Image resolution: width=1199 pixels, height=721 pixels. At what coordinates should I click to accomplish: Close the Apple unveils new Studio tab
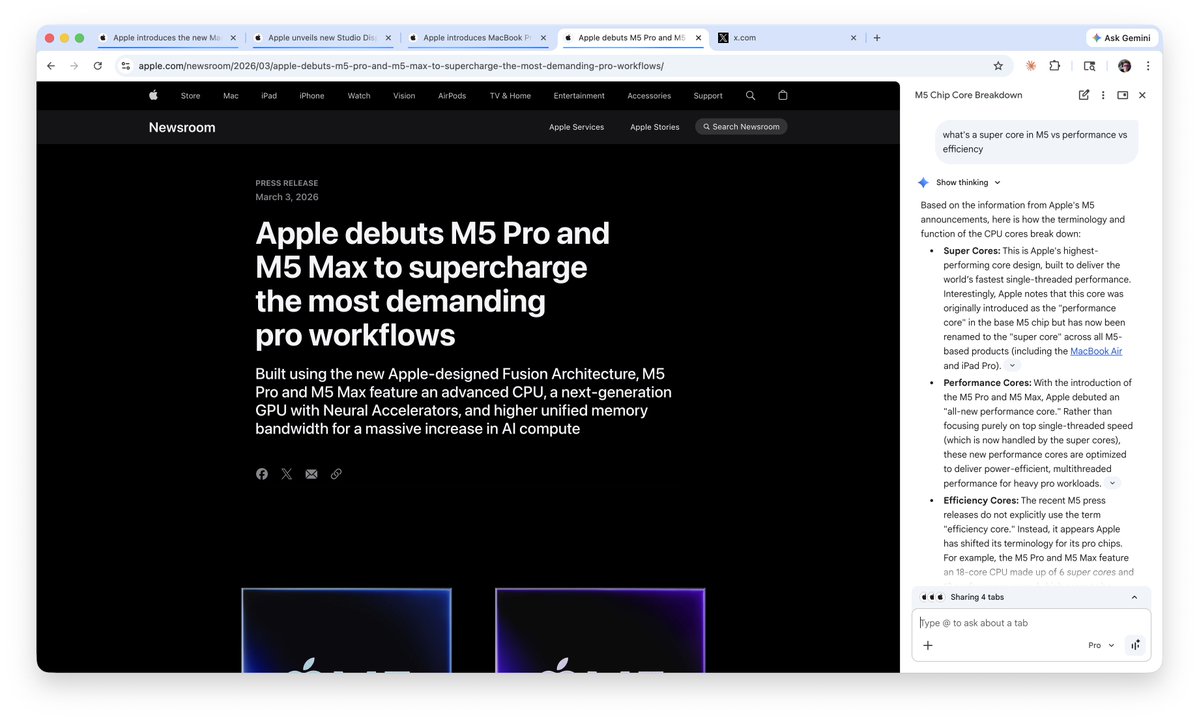388,37
